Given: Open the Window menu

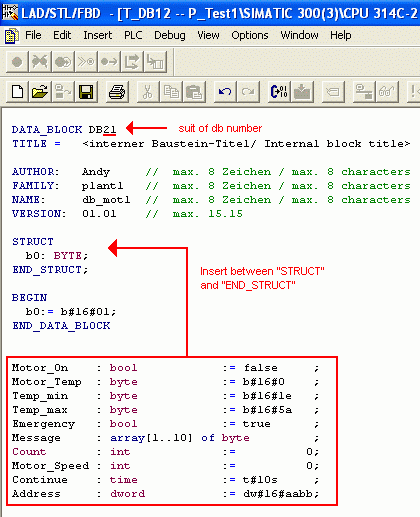Looking at the screenshot, I should (299, 35).
